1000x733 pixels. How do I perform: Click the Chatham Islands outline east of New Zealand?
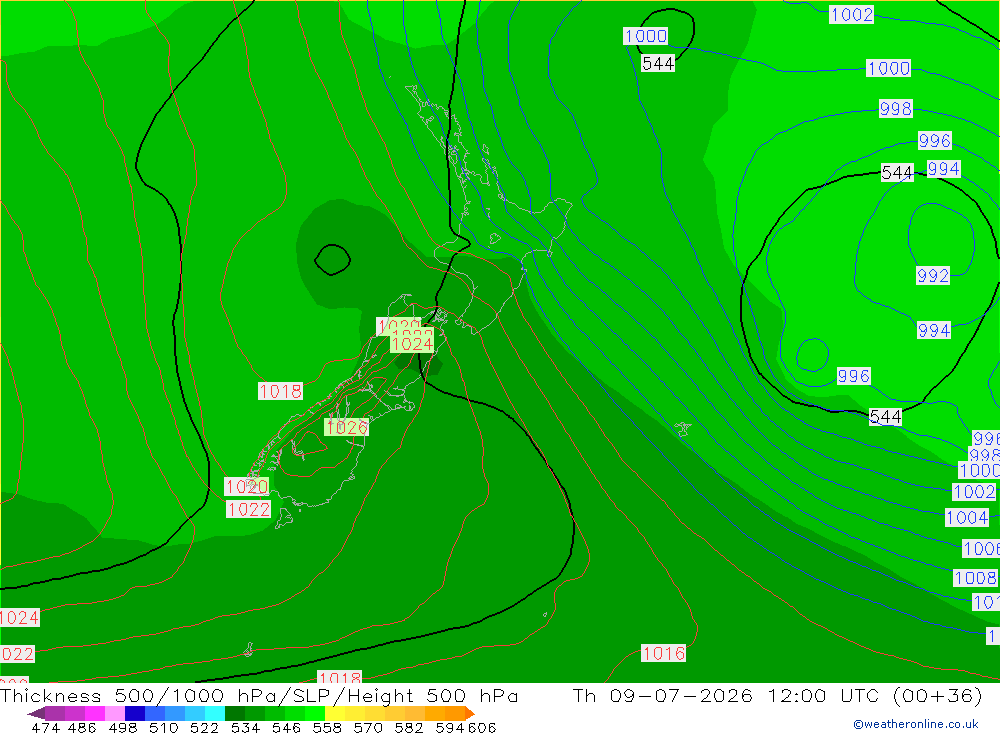pyautogui.click(x=683, y=429)
